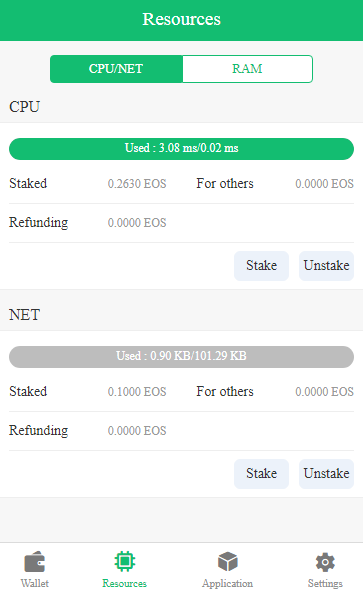Click the Application label text

coord(228,584)
